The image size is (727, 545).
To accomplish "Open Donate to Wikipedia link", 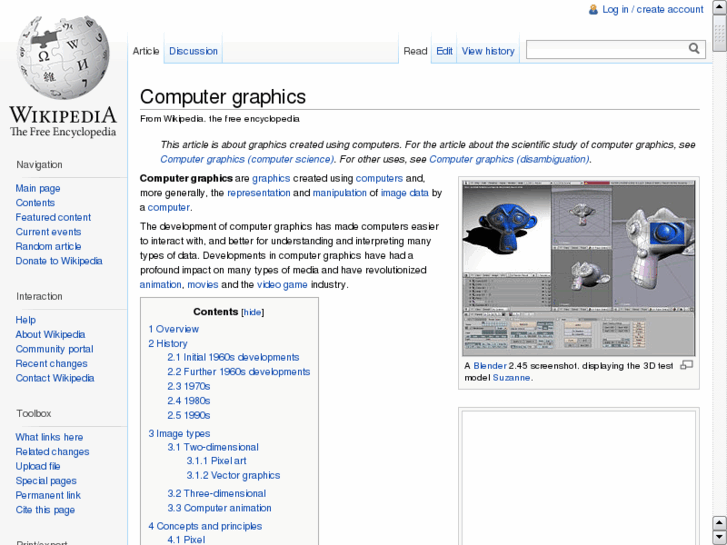I will click(59, 261).
